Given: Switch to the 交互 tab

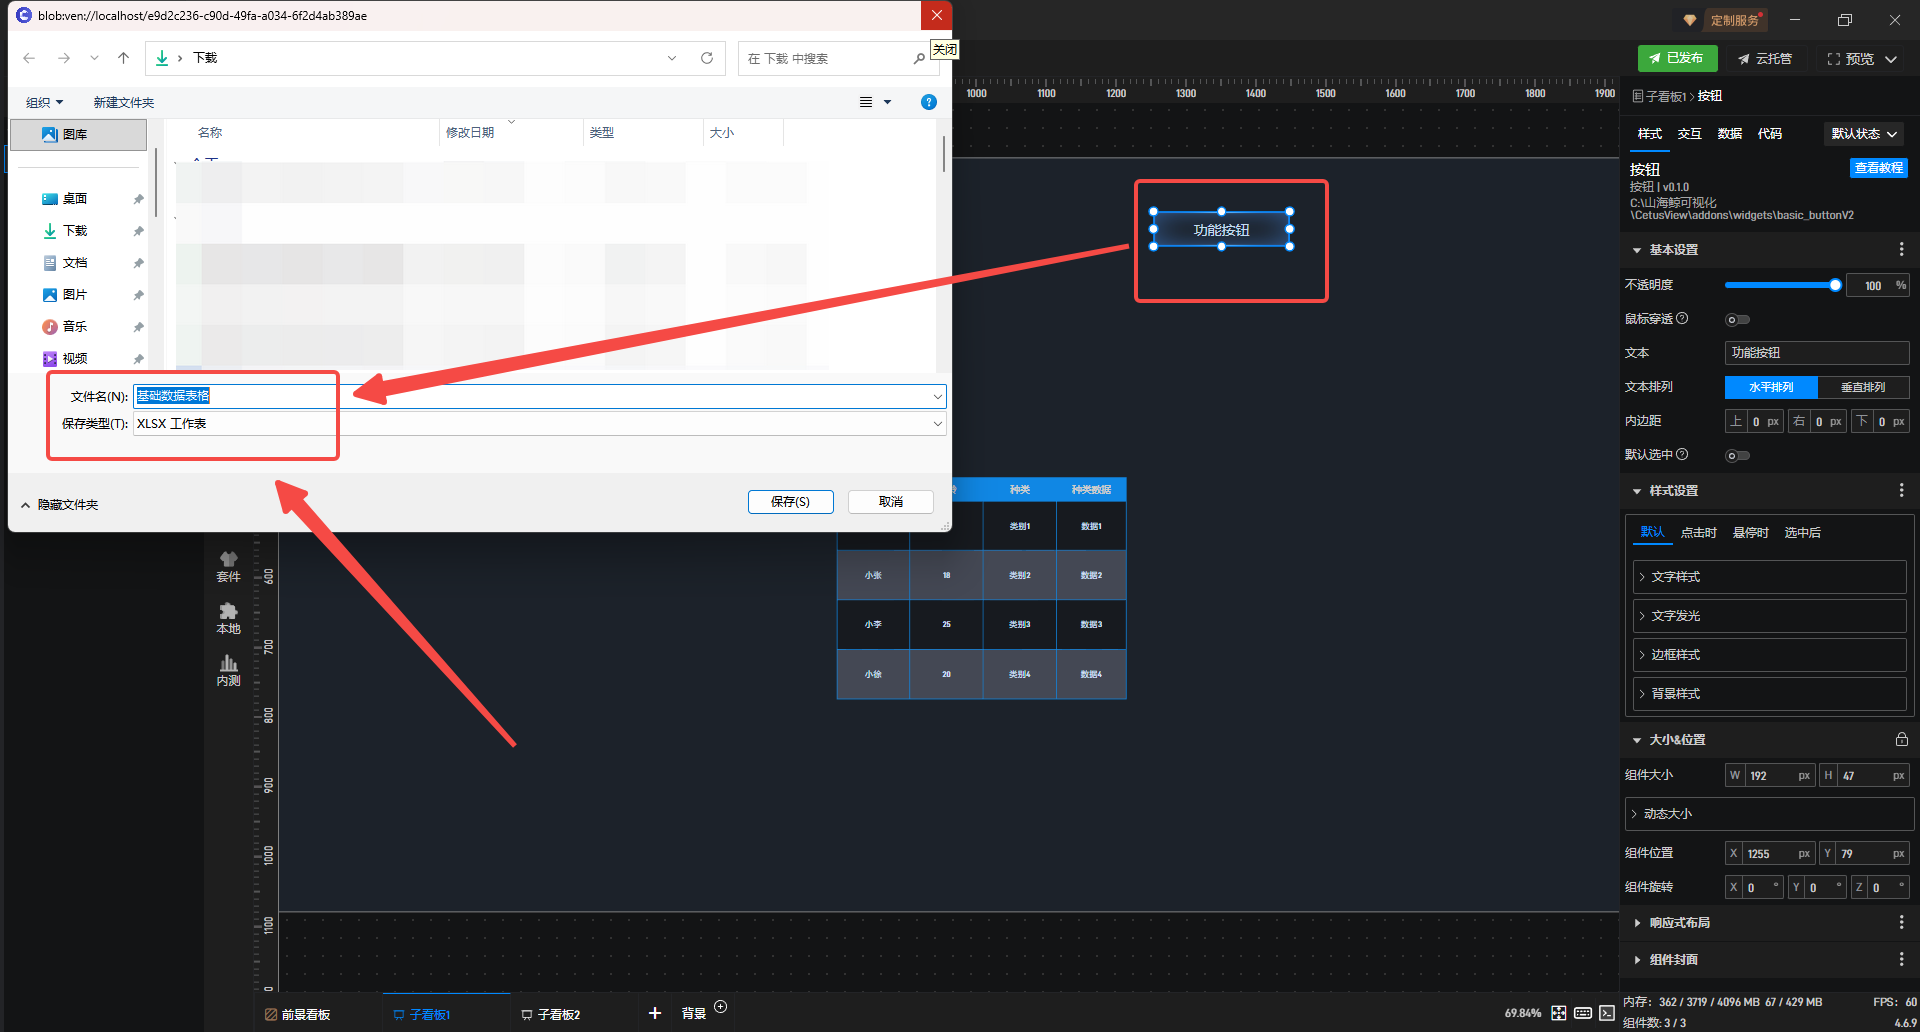Looking at the screenshot, I should [1689, 134].
